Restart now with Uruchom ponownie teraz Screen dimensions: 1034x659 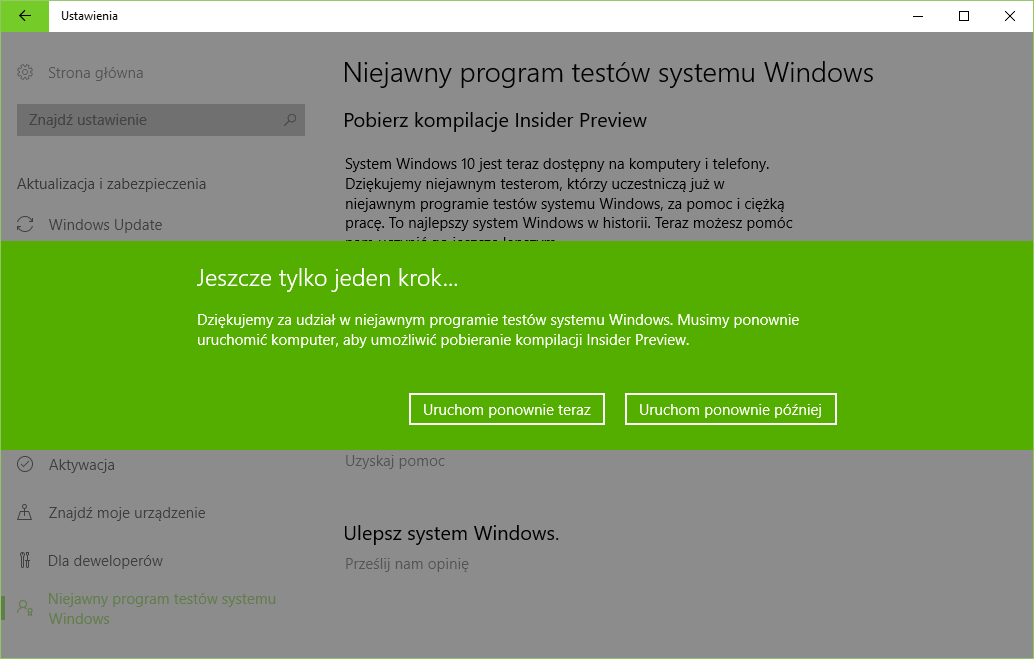(x=506, y=410)
